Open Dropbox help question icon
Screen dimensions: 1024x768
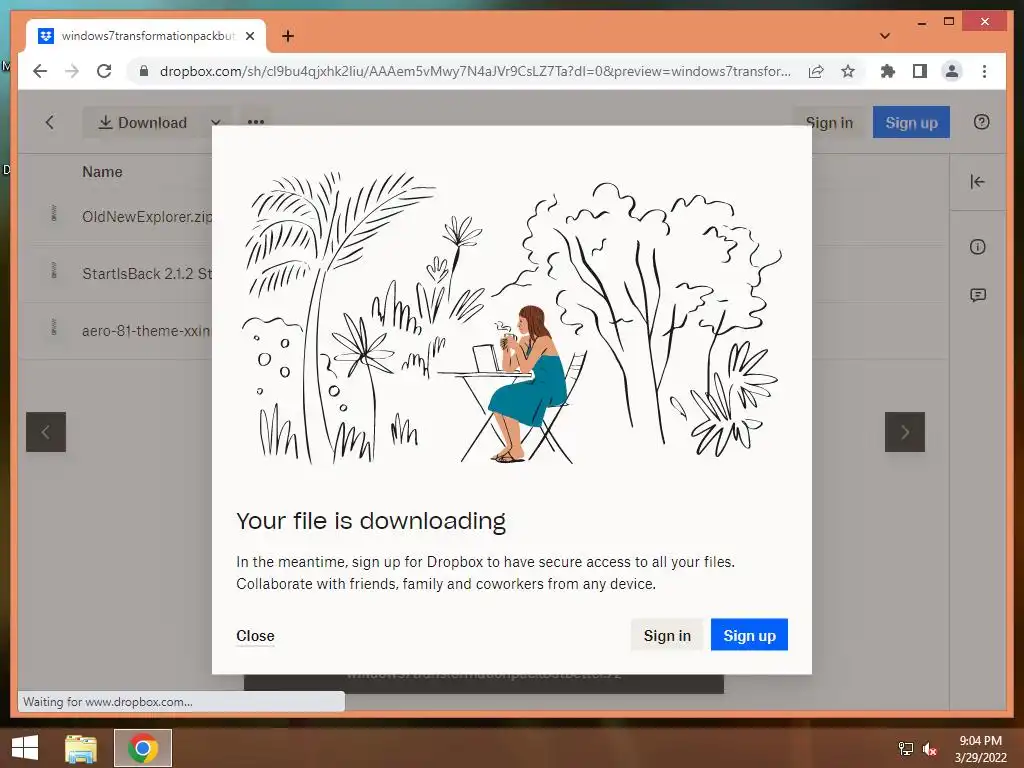coord(982,121)
